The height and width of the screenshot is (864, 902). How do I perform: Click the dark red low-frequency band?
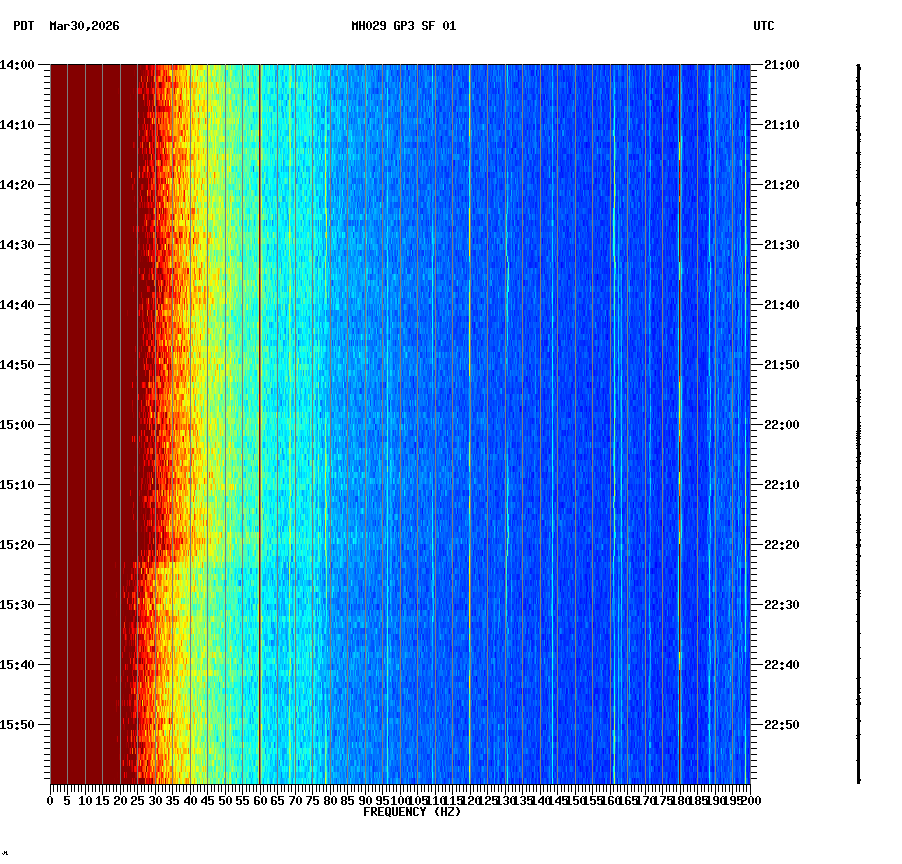[x=85, y=400]
